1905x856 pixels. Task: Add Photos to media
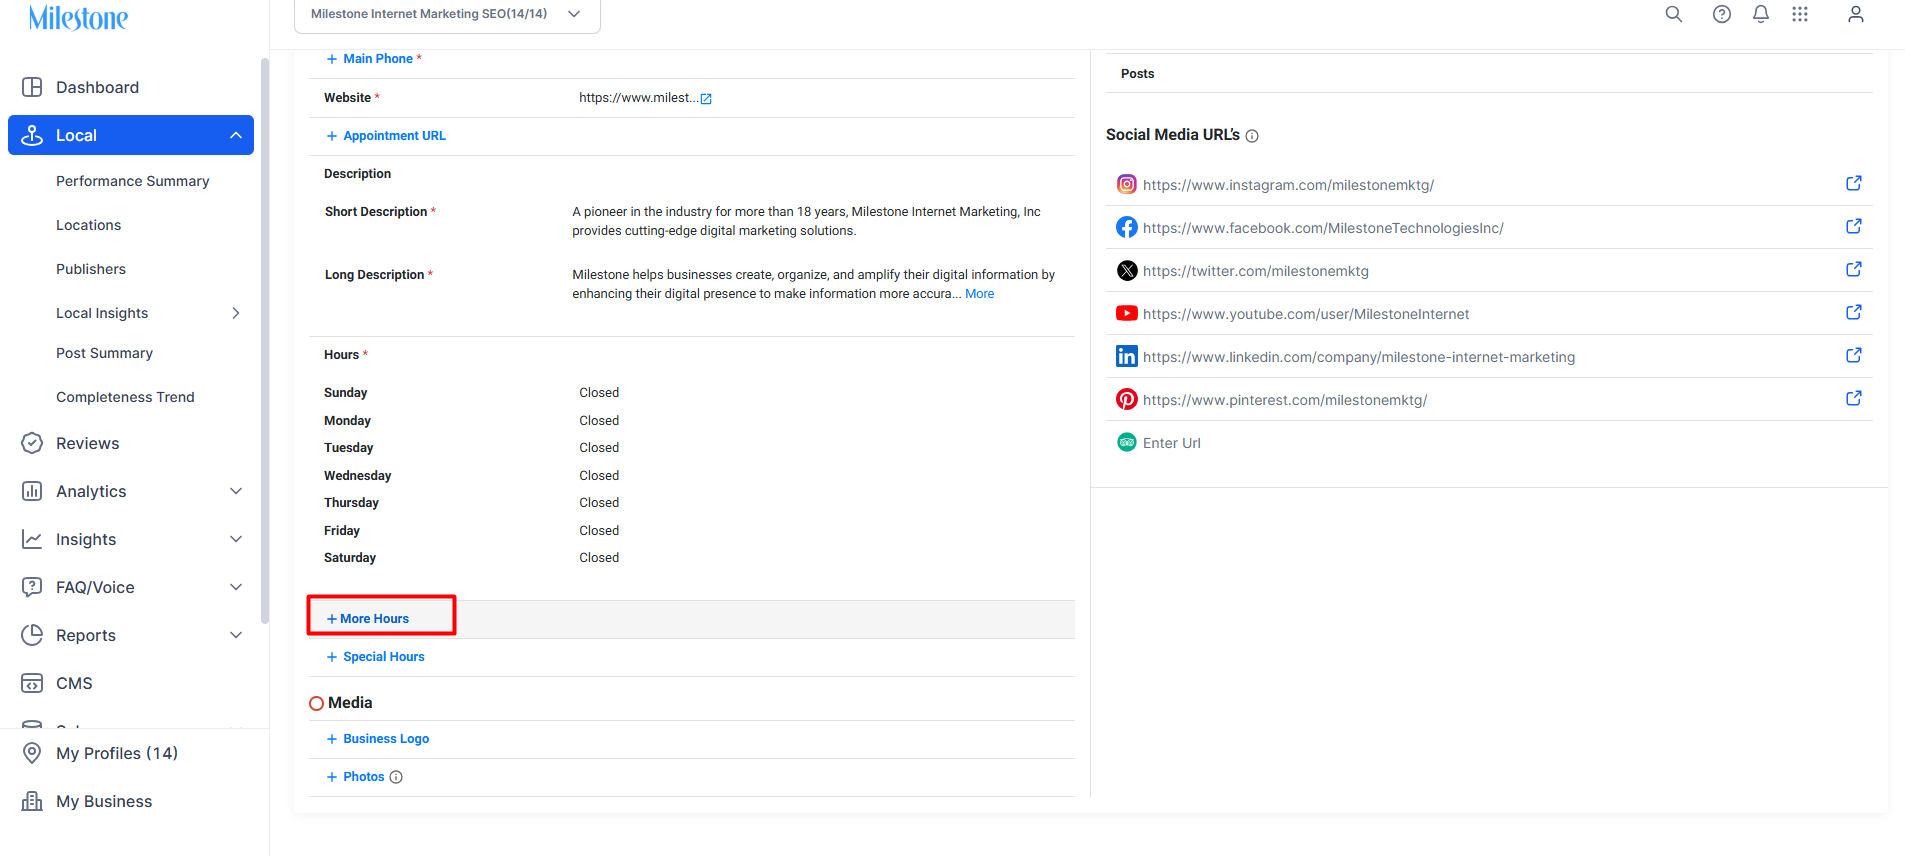pyautogui.click(x=356, y=777)
